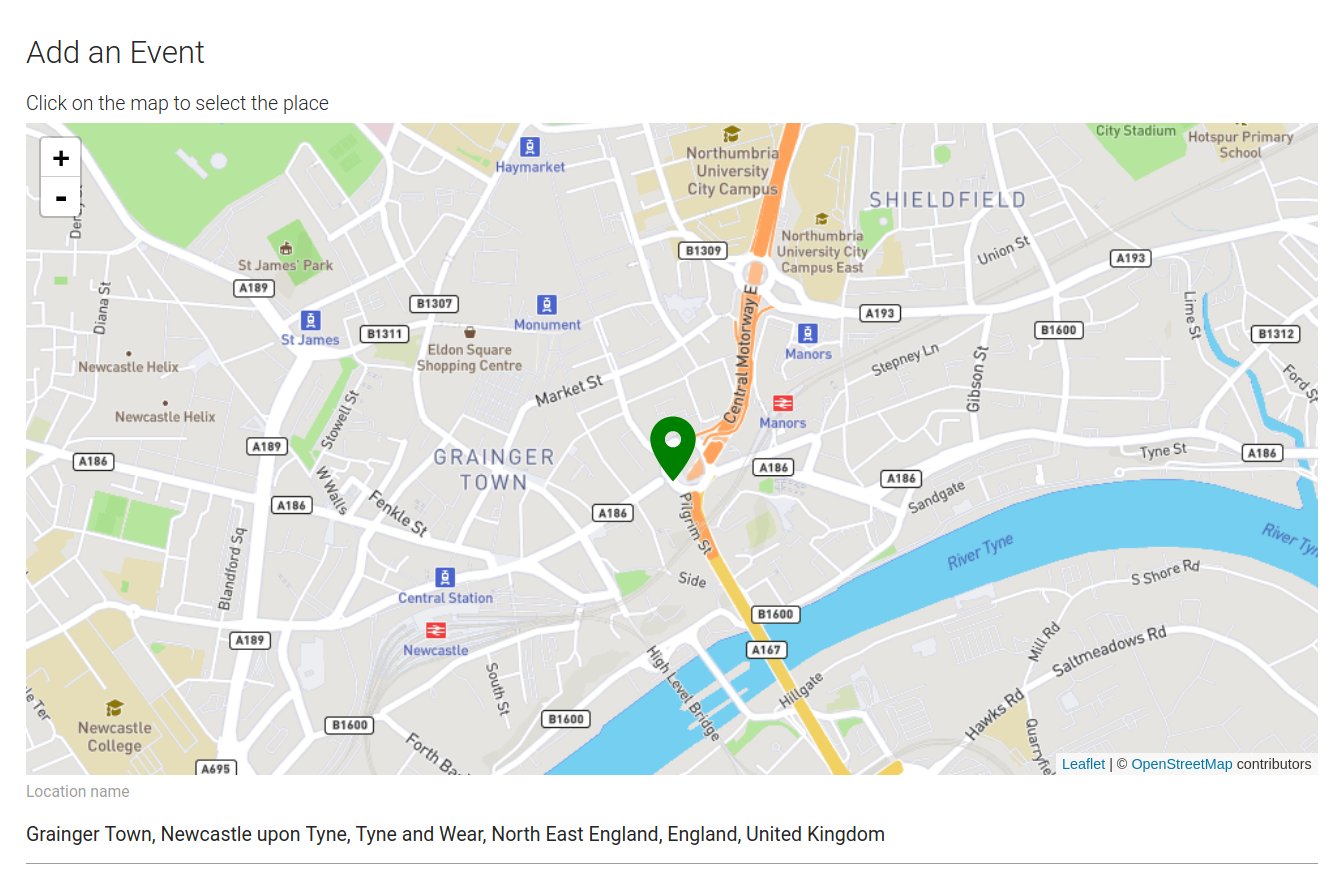This screenshot has width=1340, height=880.
Task: Click the Eldon Square Shopping Centre icon
Action: click(469, 331)
